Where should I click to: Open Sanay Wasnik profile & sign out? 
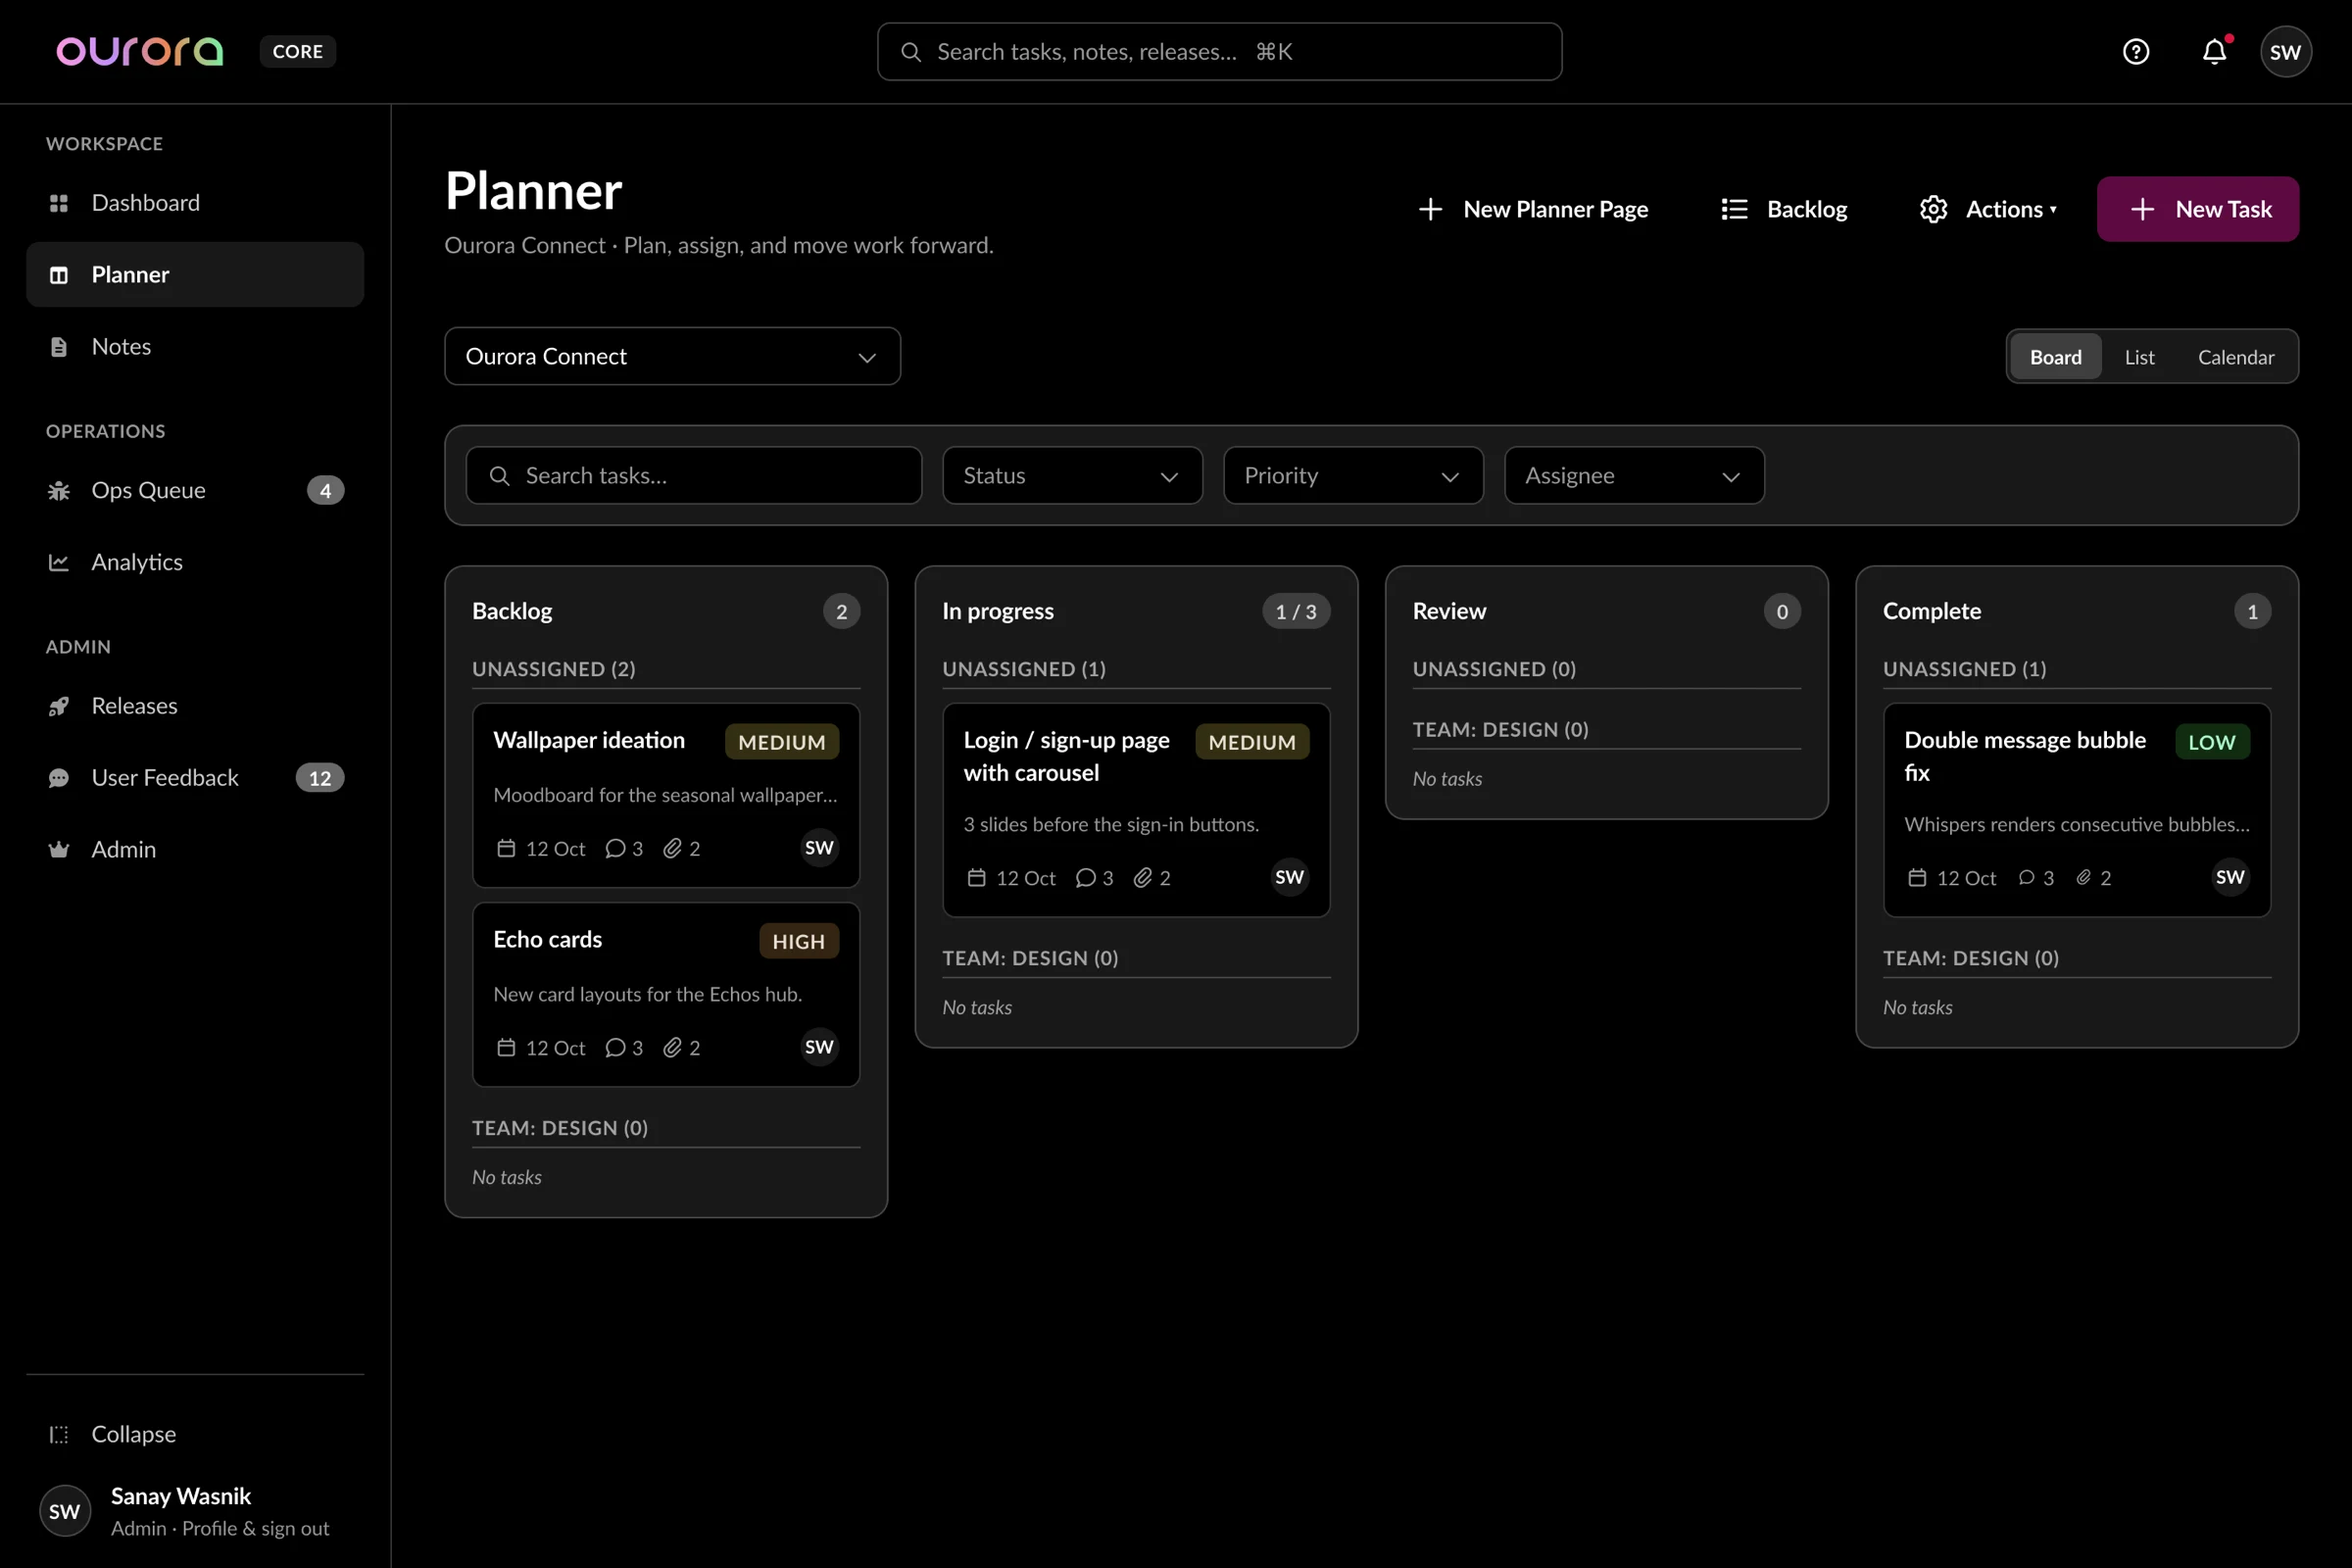195,1510
